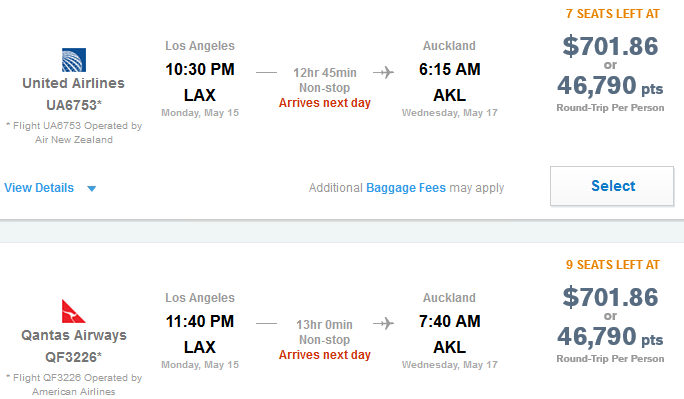Click the Qantas red kangaroo logo
This screenshot has width=684, height=399.
pos(73,311)
